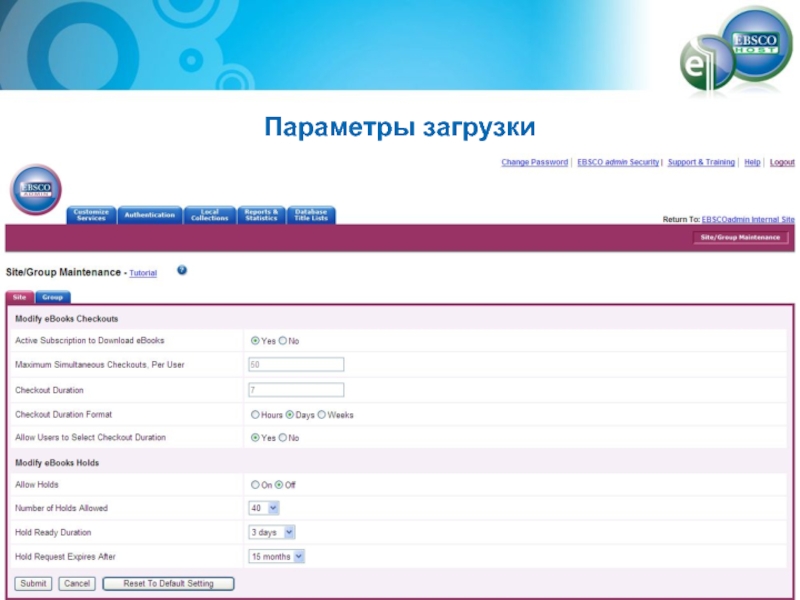Click the EBSCO admin logo icon
Viewport: 800px width, 600px height.
(x=36, y=190)
